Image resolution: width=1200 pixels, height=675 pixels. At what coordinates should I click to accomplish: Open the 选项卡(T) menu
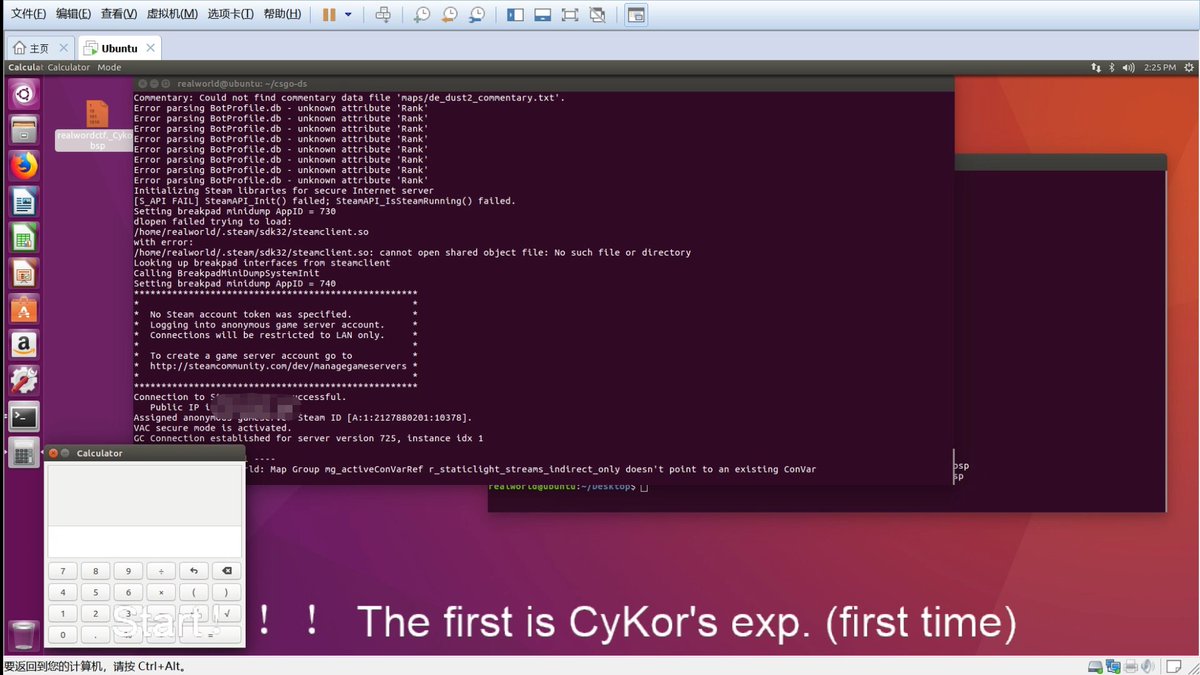point(231,14)
